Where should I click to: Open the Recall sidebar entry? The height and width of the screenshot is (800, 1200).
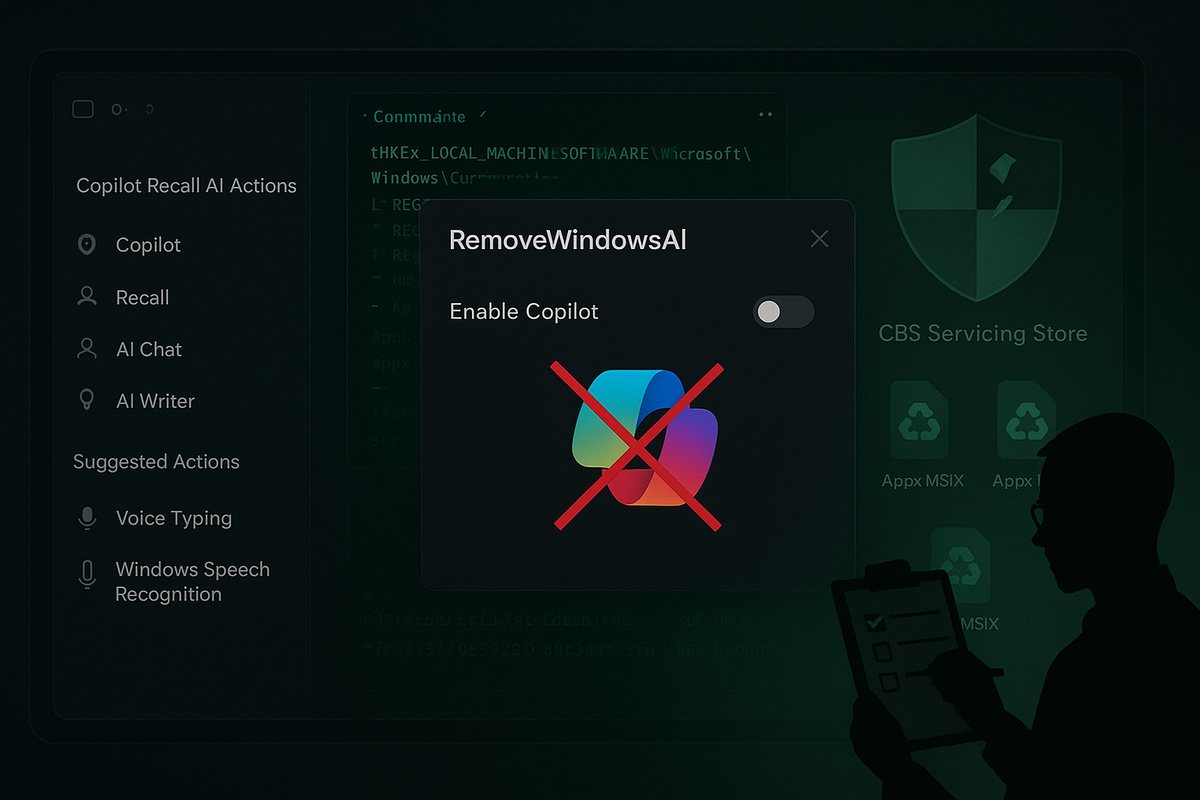142,298
